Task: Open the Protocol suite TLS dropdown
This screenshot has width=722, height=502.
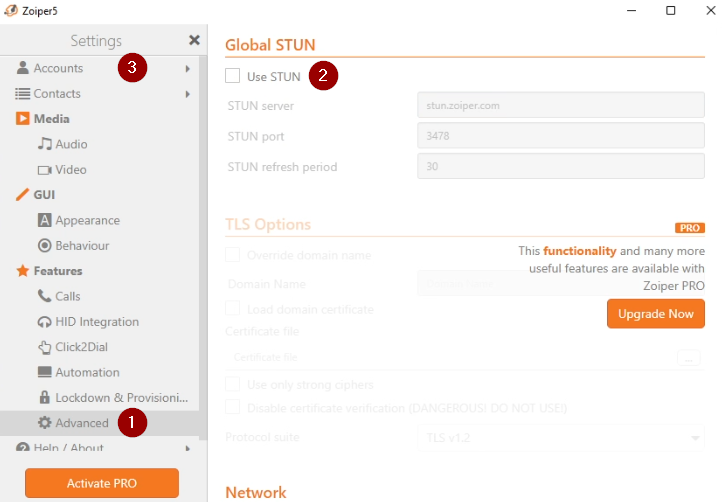Action: coord(561,437)
